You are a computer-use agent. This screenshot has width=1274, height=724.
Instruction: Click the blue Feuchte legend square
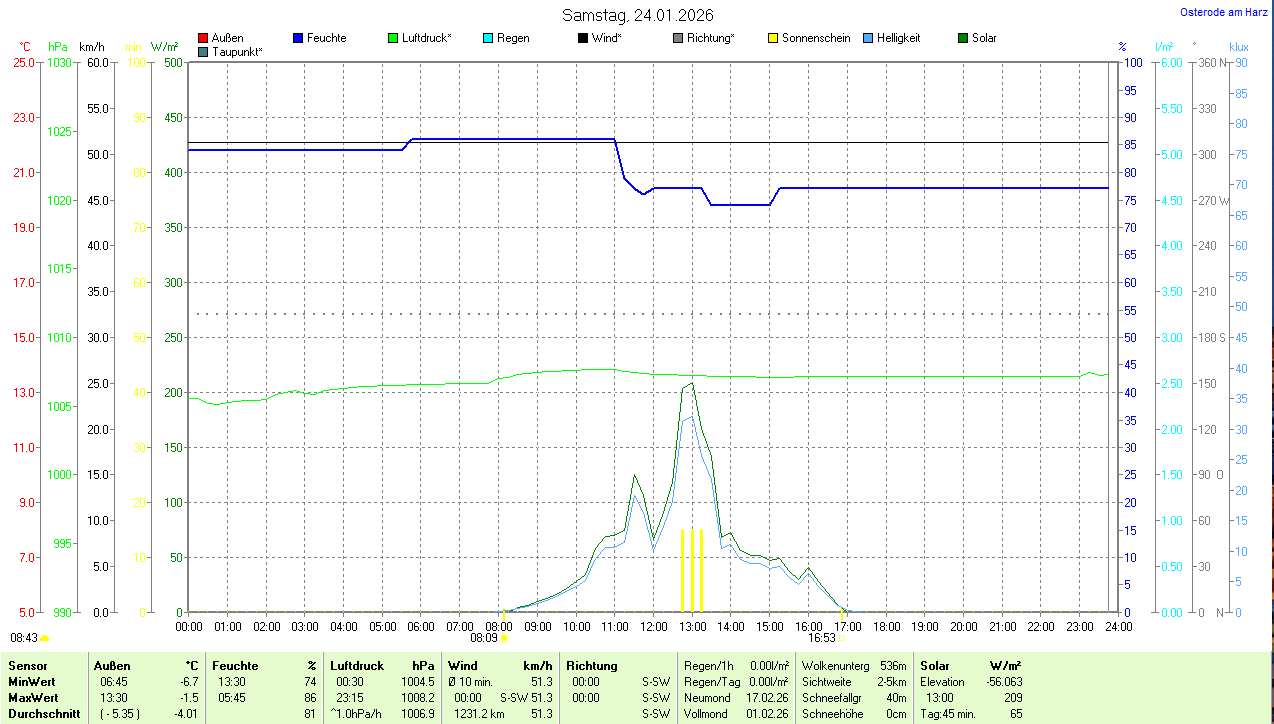(298, 38)
